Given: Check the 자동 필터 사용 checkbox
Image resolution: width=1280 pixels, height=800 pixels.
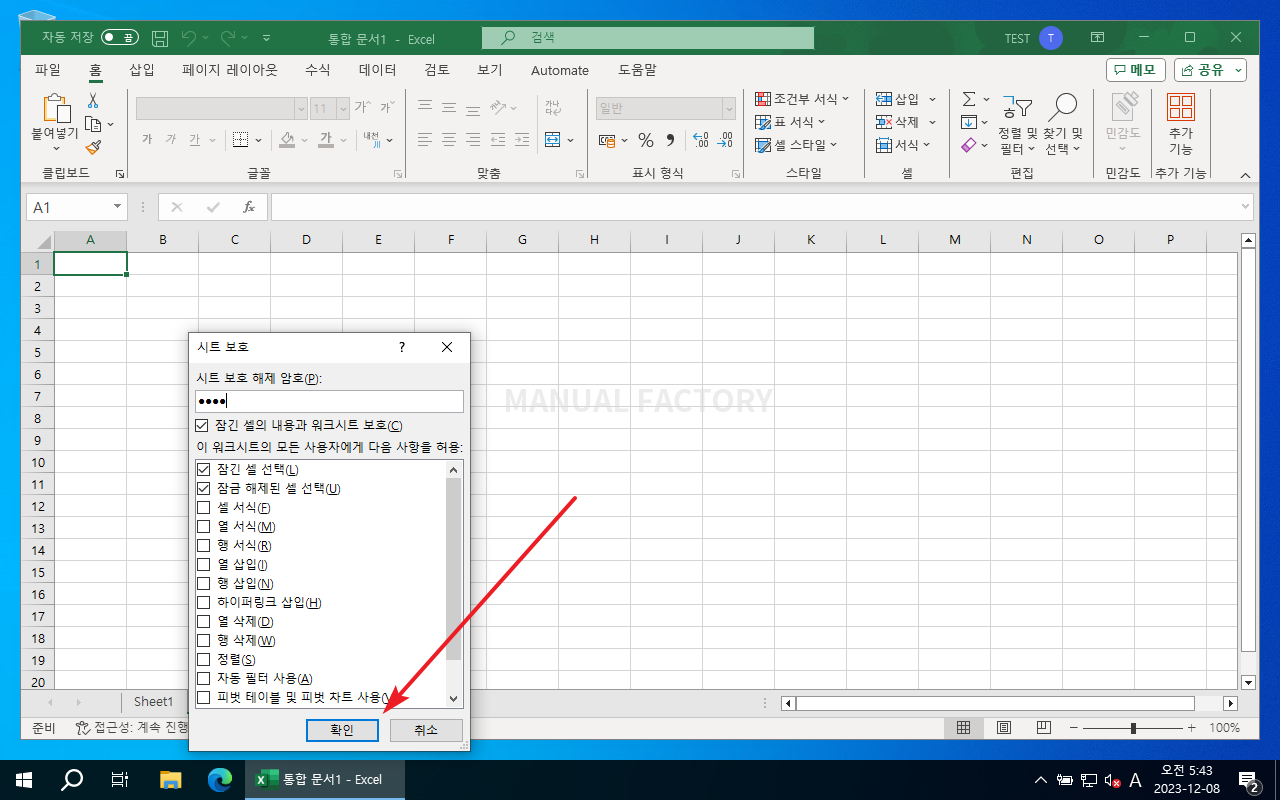Looking at the screenshot, I should pos(204,678).
